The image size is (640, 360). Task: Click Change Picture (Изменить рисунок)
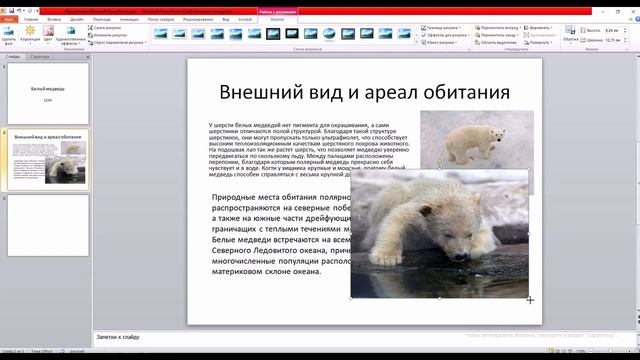(108, 35)
